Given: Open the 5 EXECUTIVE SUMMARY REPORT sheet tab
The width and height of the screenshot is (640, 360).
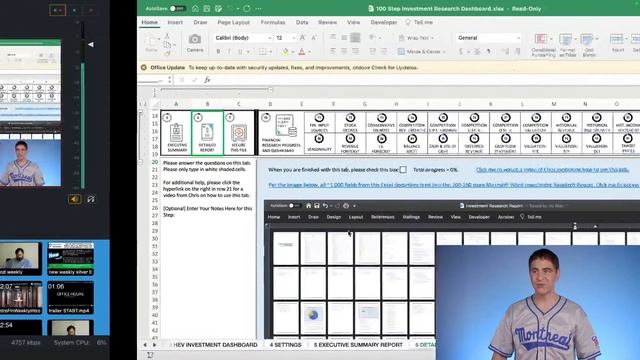Looking at the screenshot, I should tap(358, 345).
